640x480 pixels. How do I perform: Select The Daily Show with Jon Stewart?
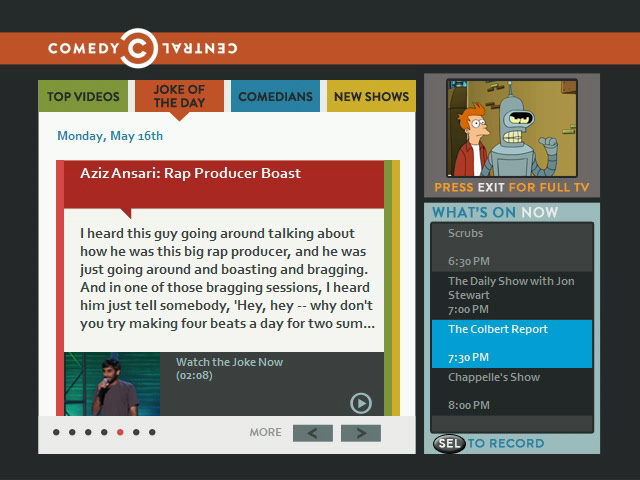pyautogui.click(x=511, y=295)
